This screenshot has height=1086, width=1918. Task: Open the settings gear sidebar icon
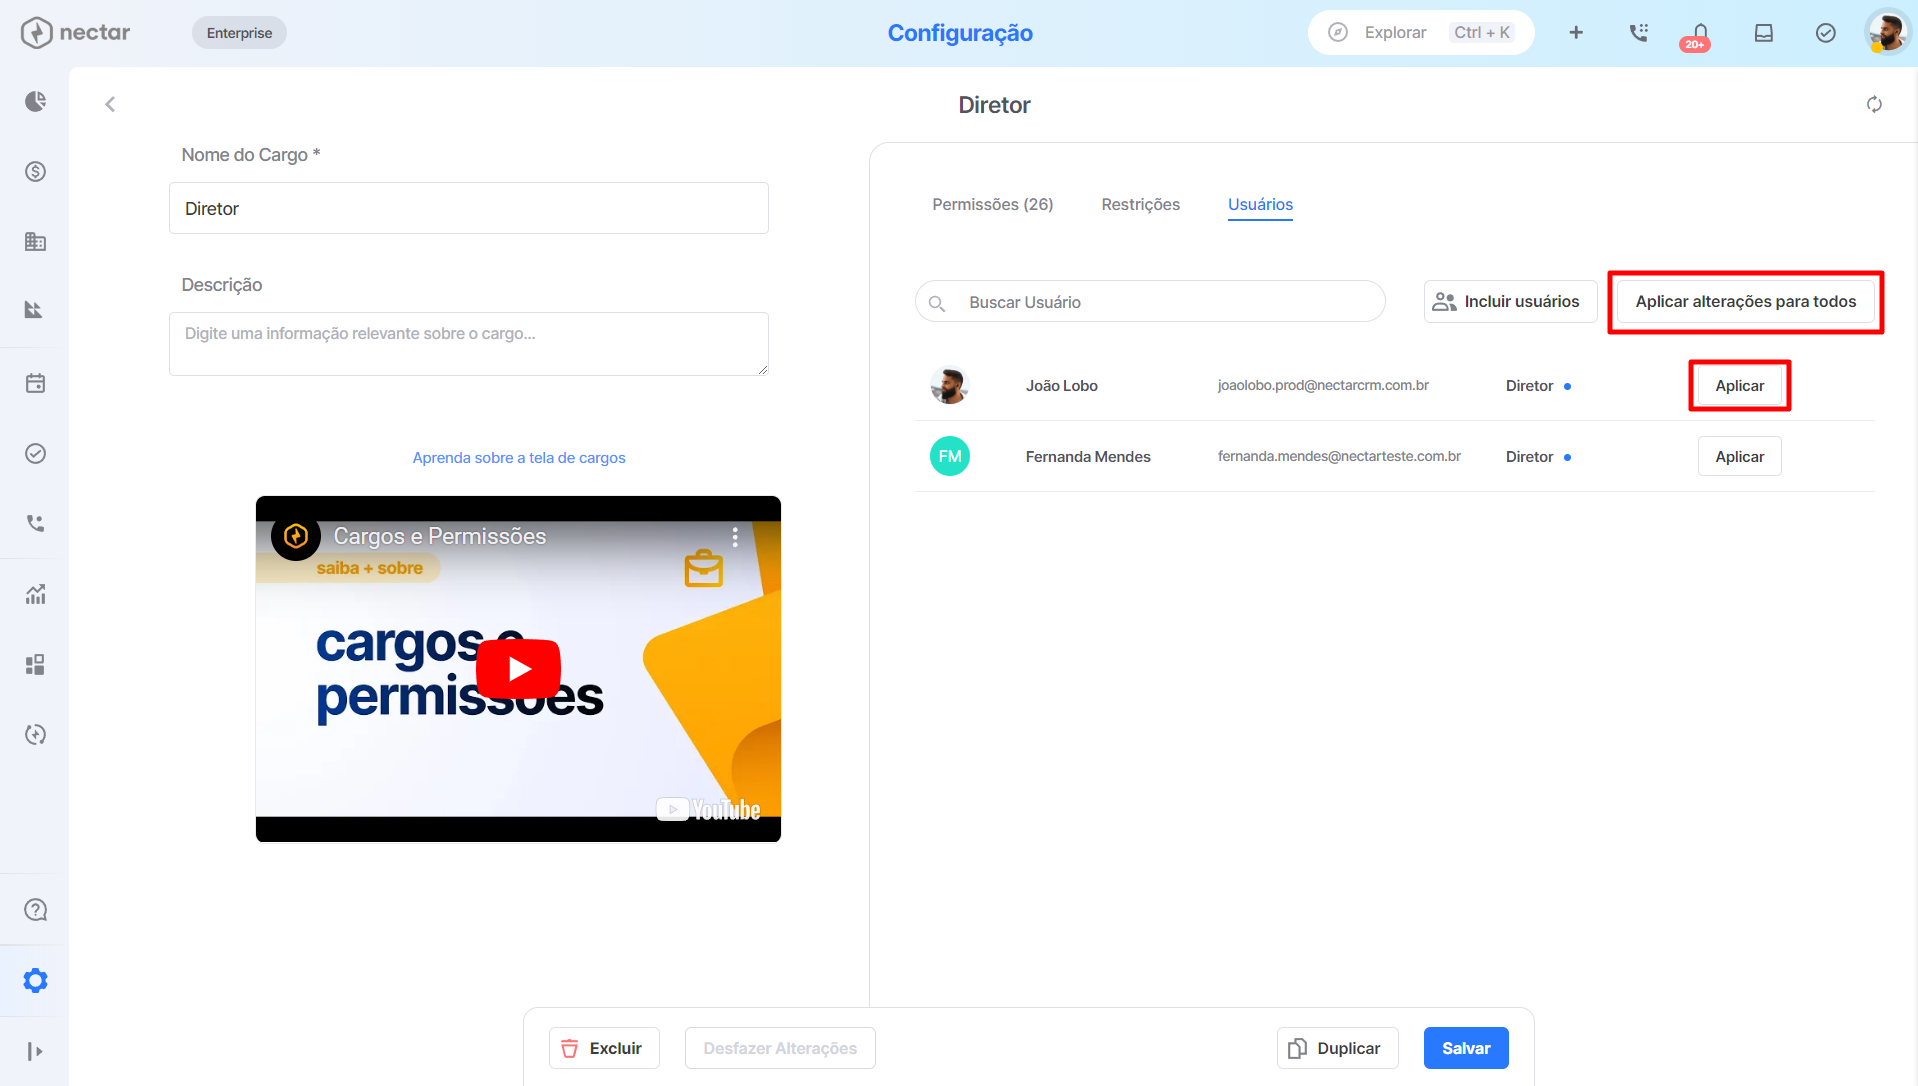[35, 980]
